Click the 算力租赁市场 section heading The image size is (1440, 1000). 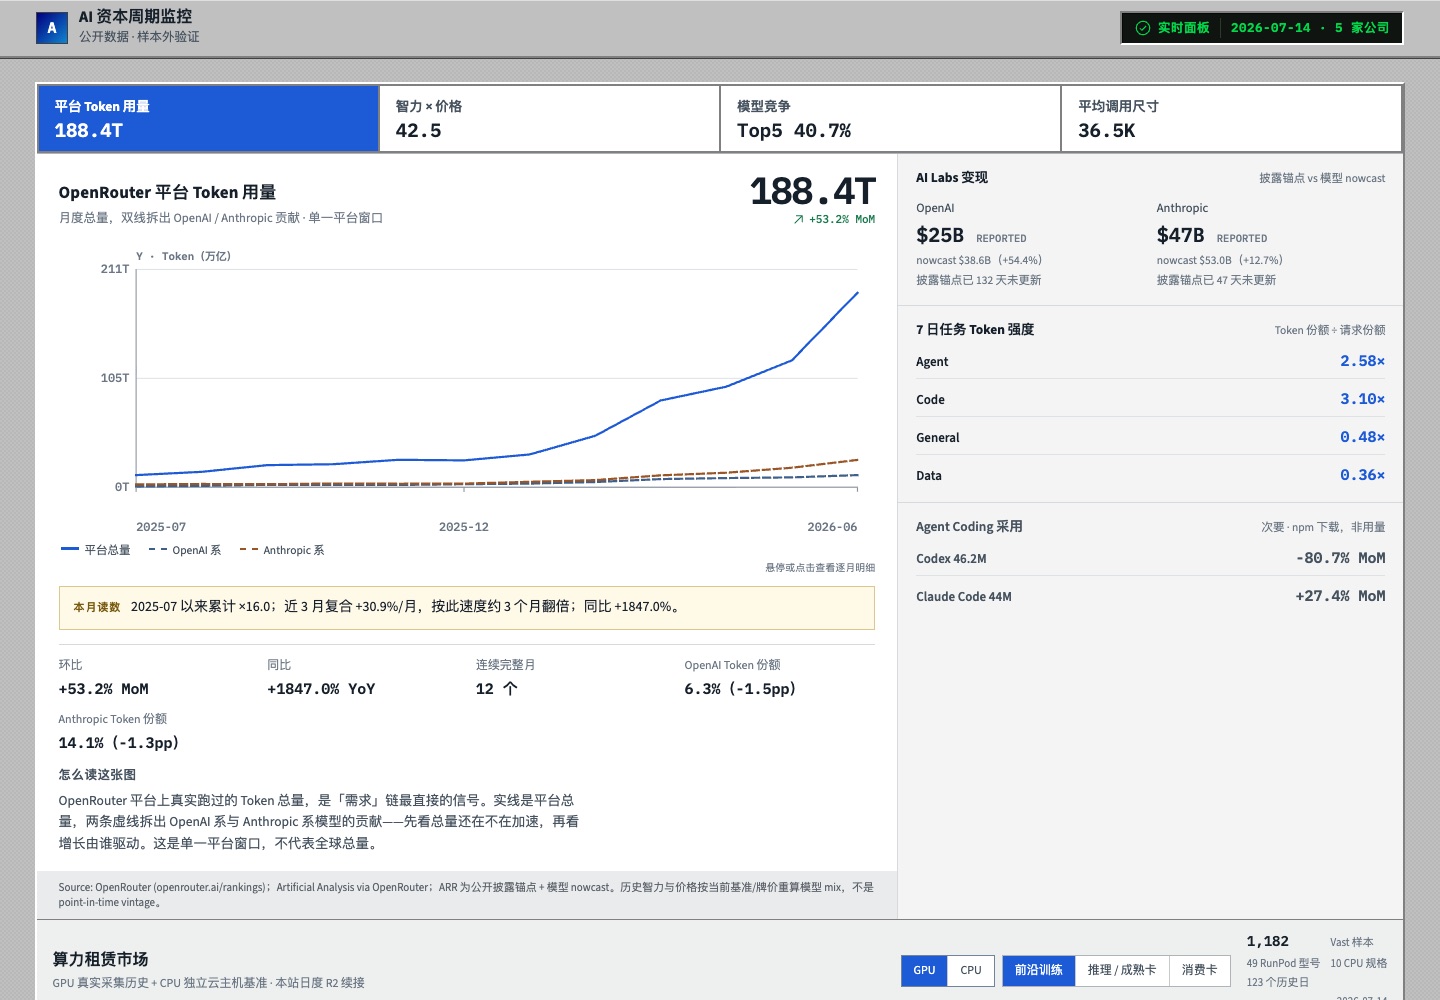point(100,959)
